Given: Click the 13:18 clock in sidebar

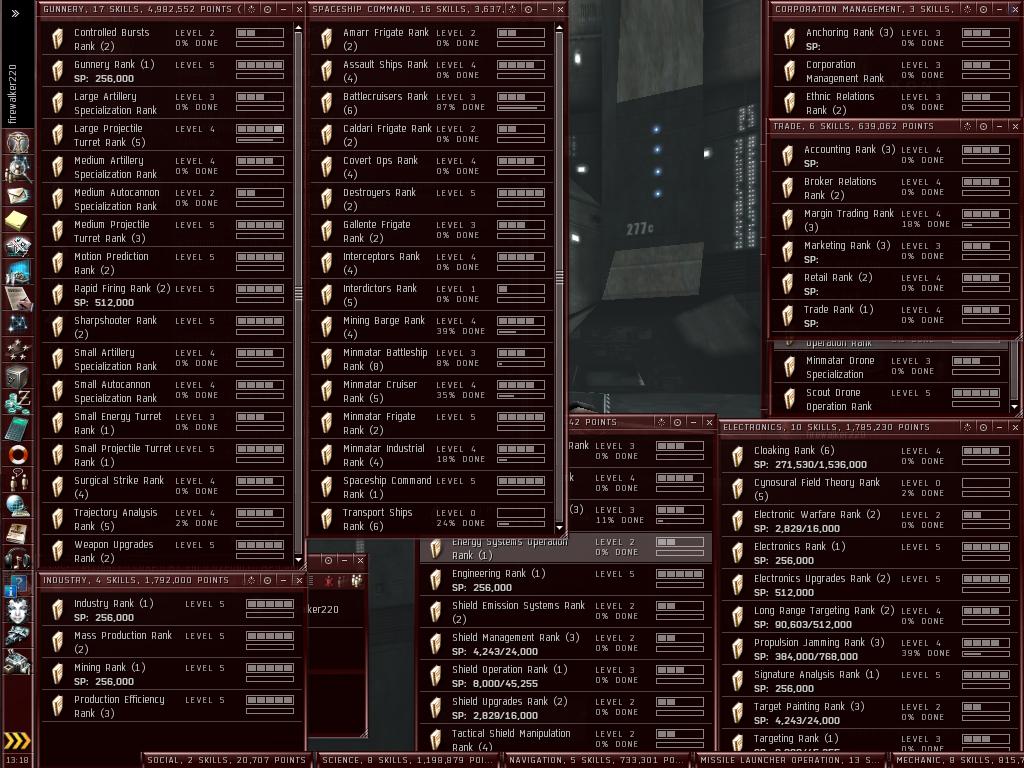Looking at the screenshot, I should (x=17, y=760).
